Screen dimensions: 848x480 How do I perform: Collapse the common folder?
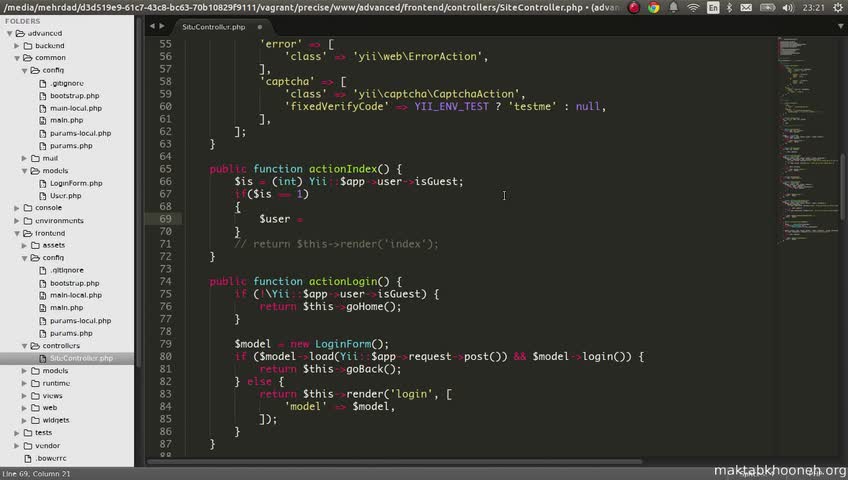17,58
